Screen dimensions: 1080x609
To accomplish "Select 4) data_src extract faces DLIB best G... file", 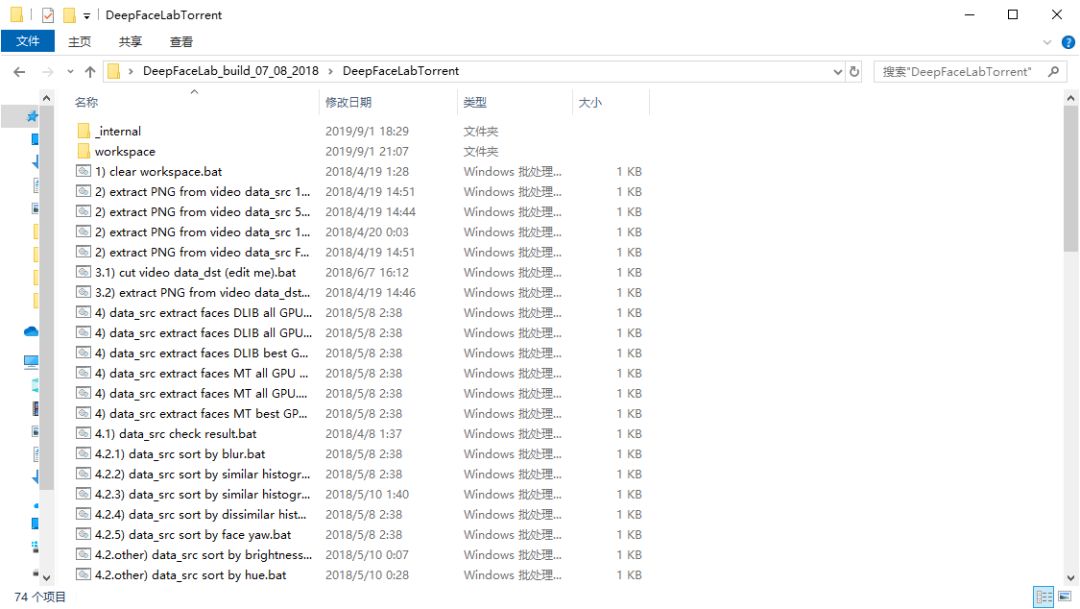I will (x=202, y=353).
